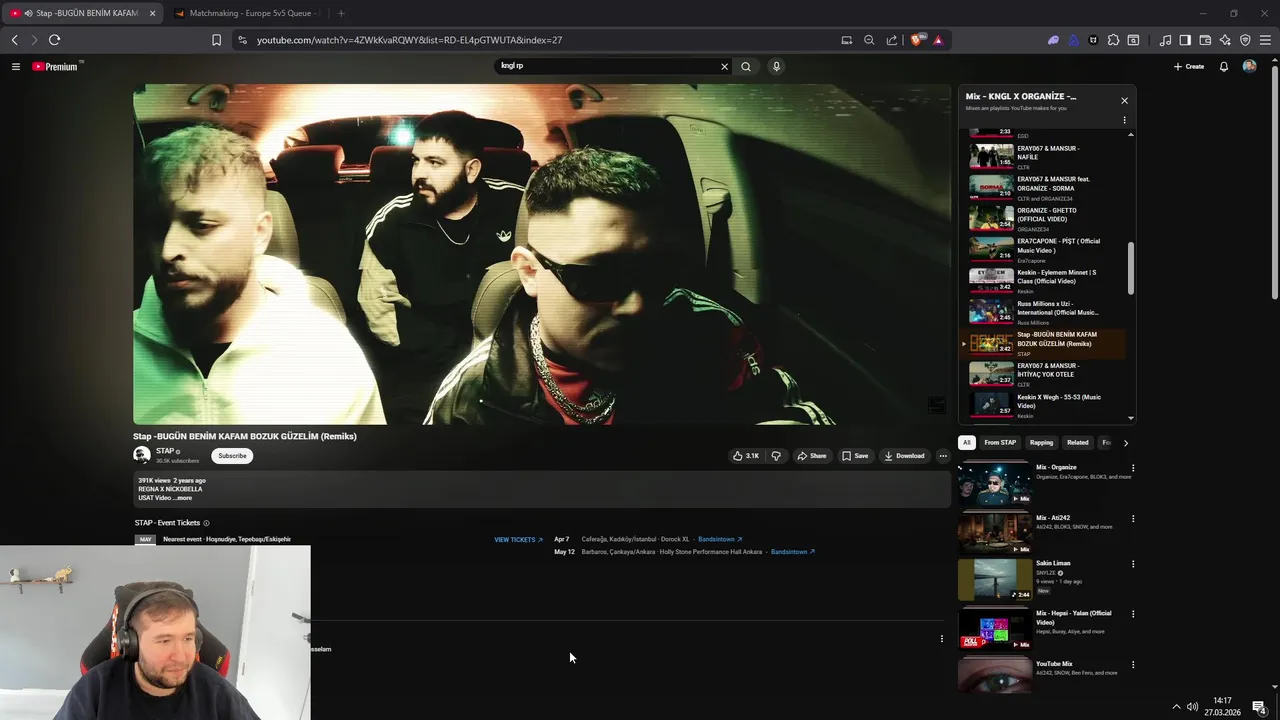Viewport: 1280px width, 720px height.
Task: Run search with magnifier button
Action: [x=746, y=67]
